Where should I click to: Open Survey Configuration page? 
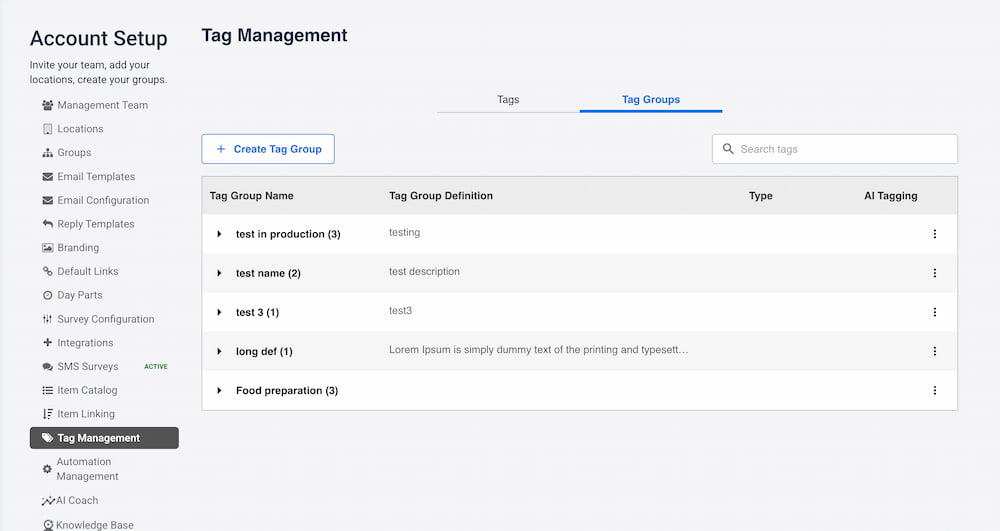(x=106, y=319)
